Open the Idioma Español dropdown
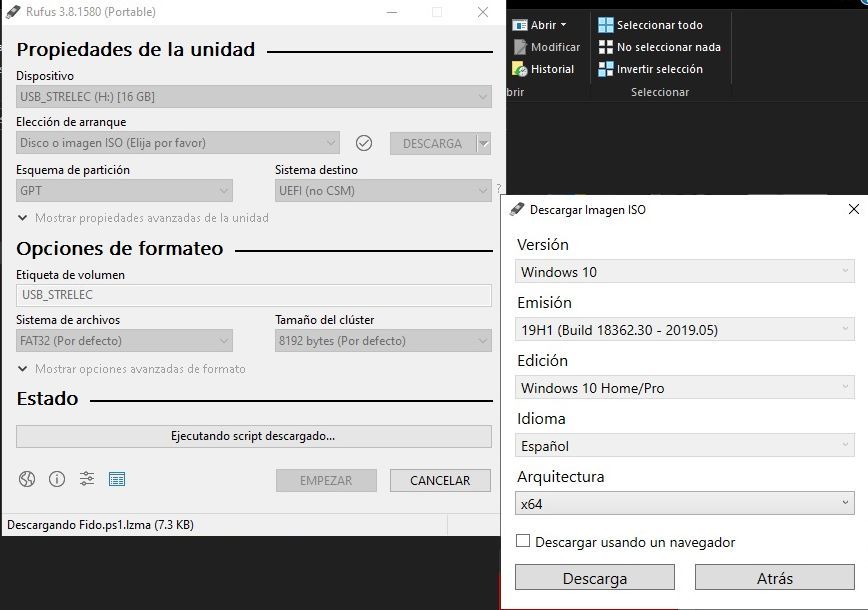This screenshot has height=610, width=868. 684,446
